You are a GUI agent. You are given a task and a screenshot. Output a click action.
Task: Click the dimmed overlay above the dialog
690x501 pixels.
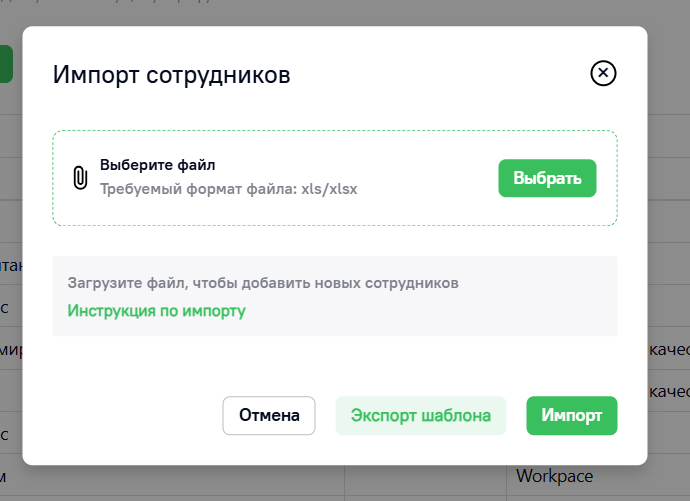tap(334, 12)
